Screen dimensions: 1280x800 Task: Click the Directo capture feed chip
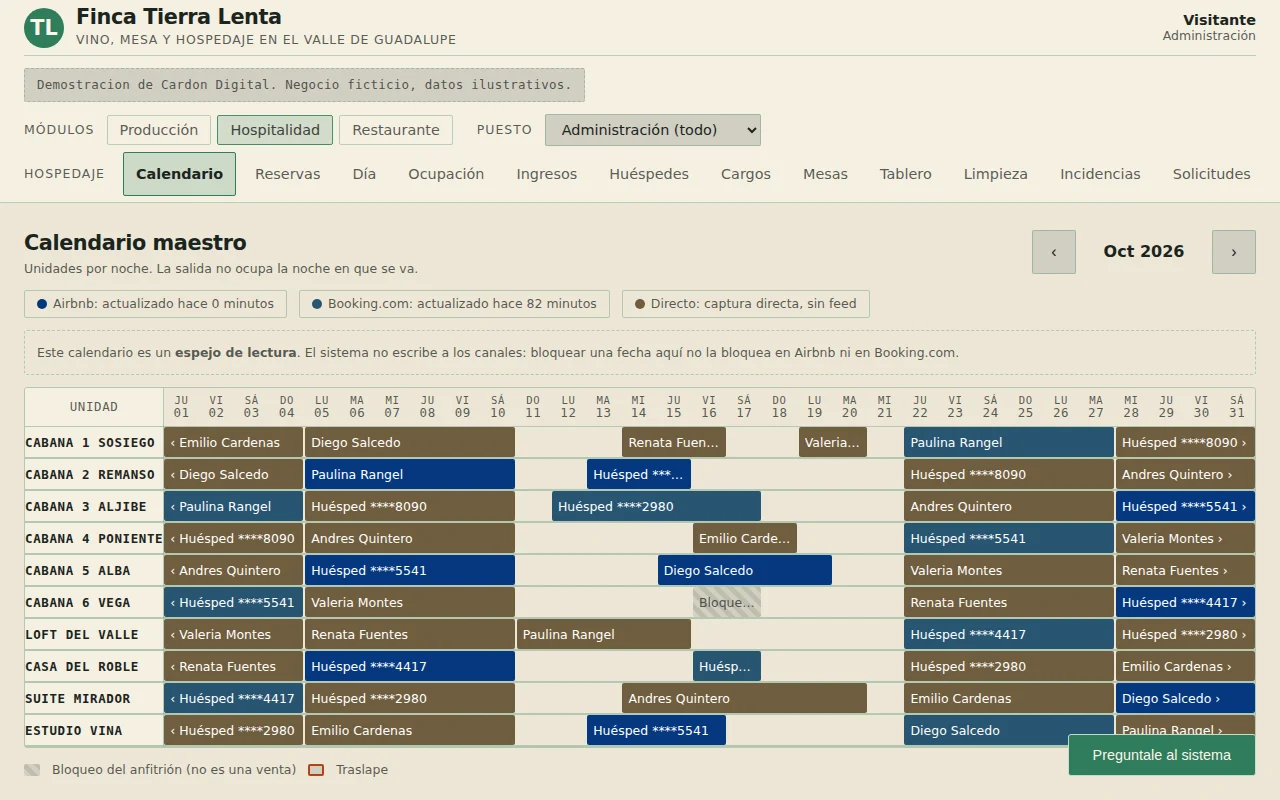pos(746,304)
